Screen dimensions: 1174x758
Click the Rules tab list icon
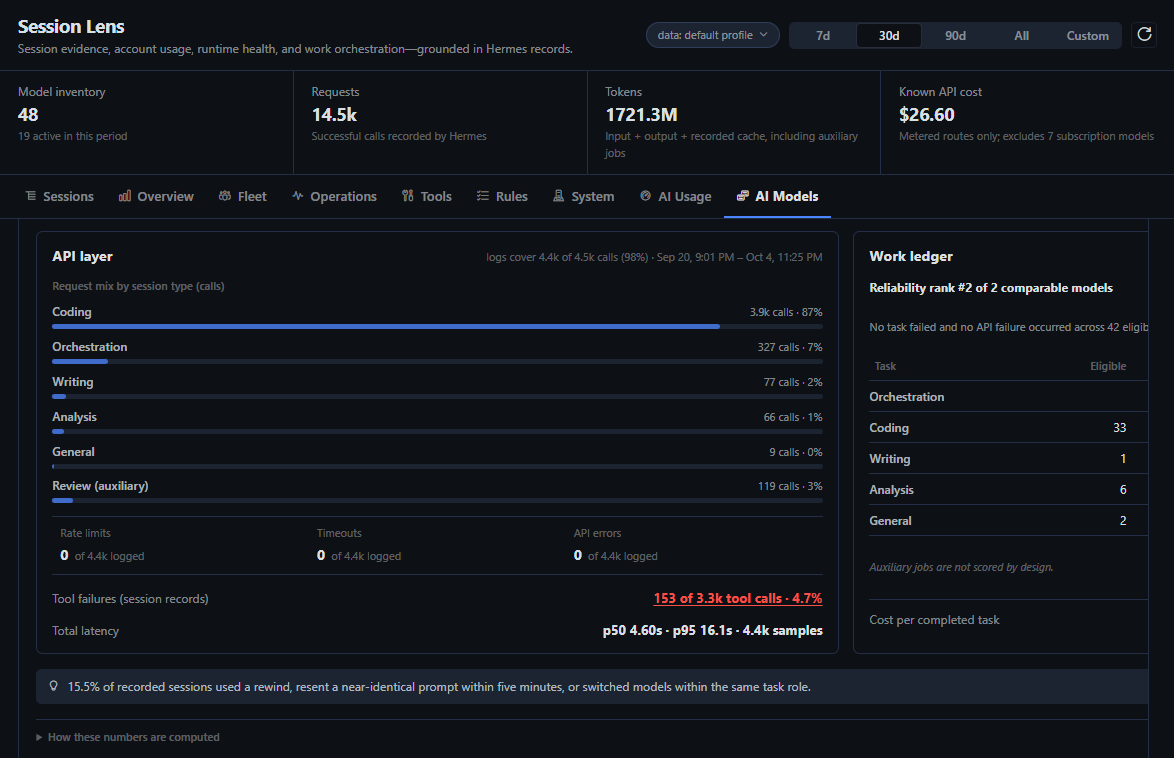click(x=483, y=196)
